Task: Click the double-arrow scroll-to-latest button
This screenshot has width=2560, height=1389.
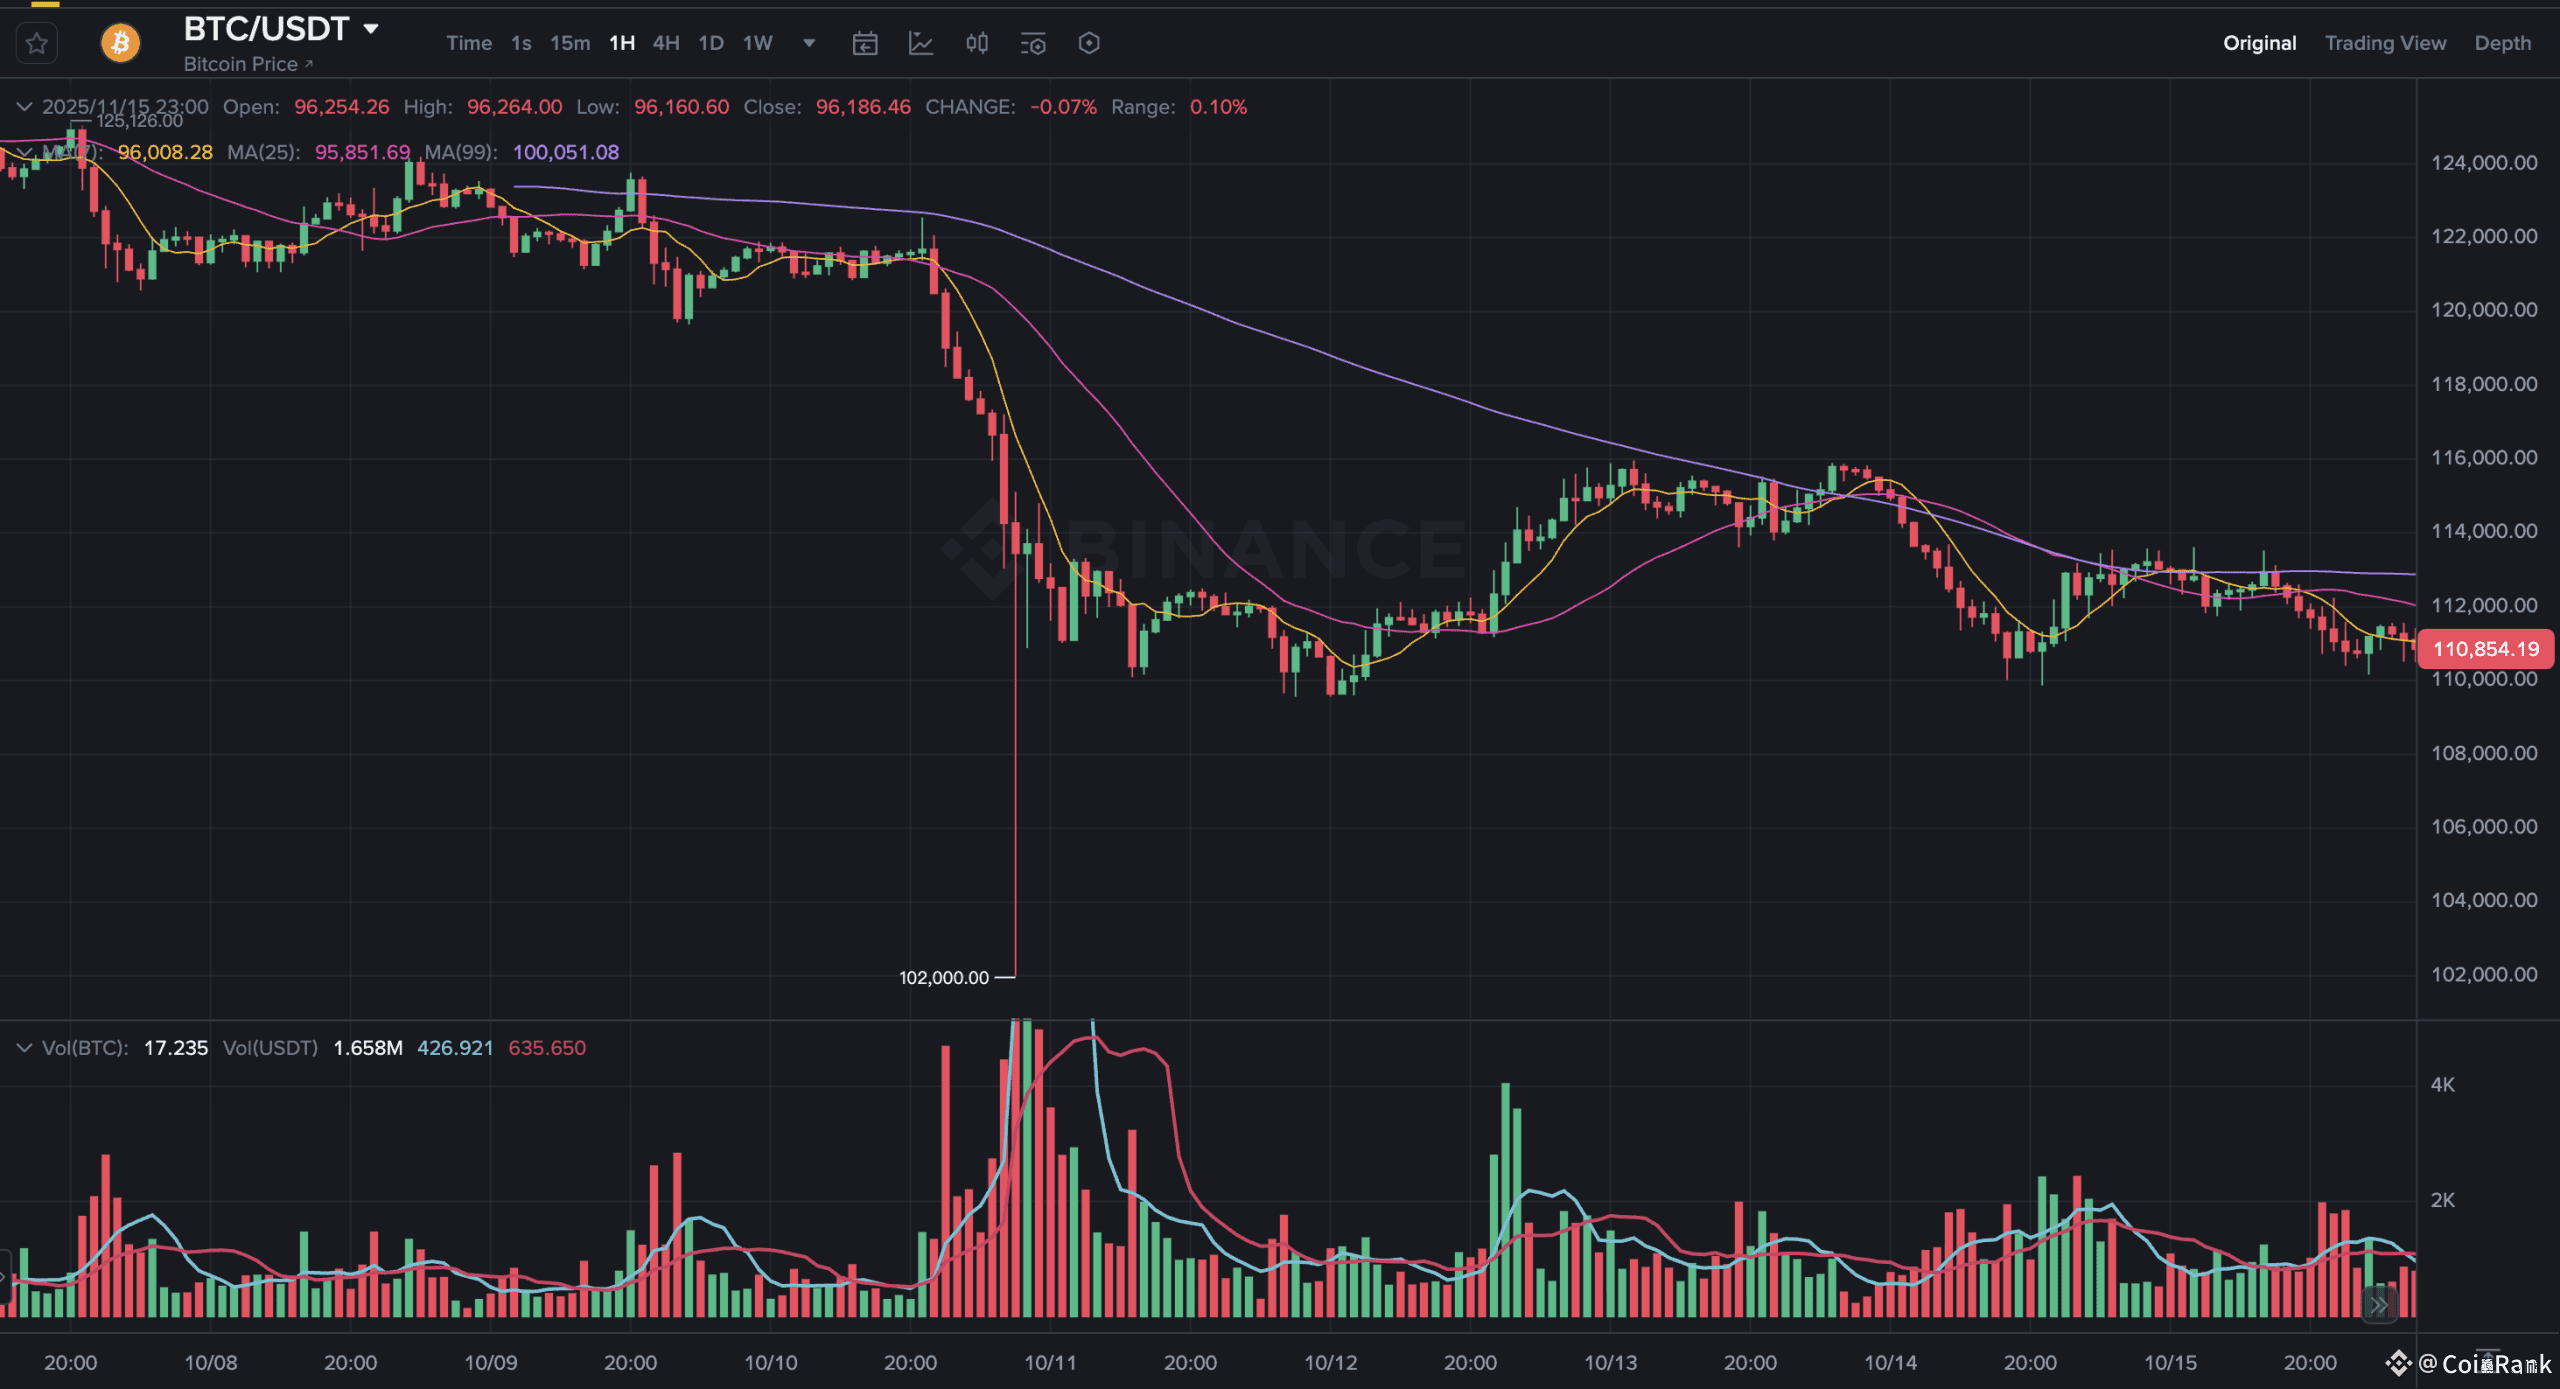Action: click(2379, 1305)
